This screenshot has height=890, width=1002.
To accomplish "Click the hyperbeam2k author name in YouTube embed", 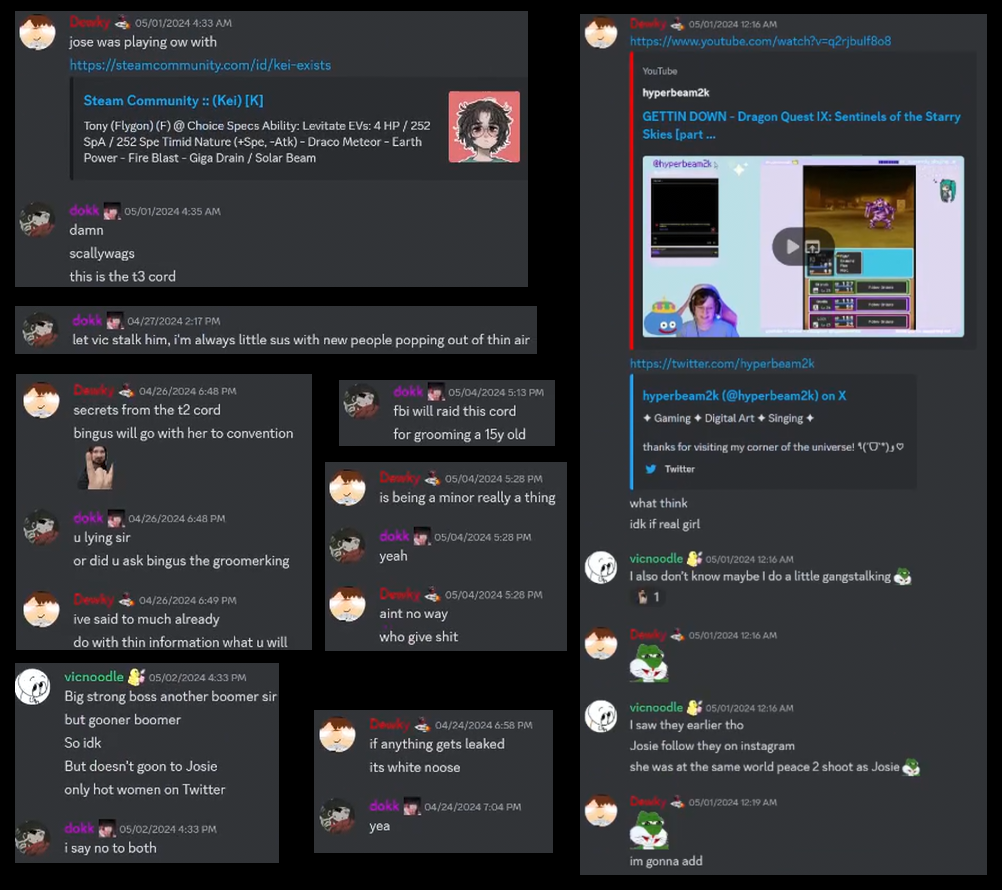I will pyautogui.click(x=675, y=93).
